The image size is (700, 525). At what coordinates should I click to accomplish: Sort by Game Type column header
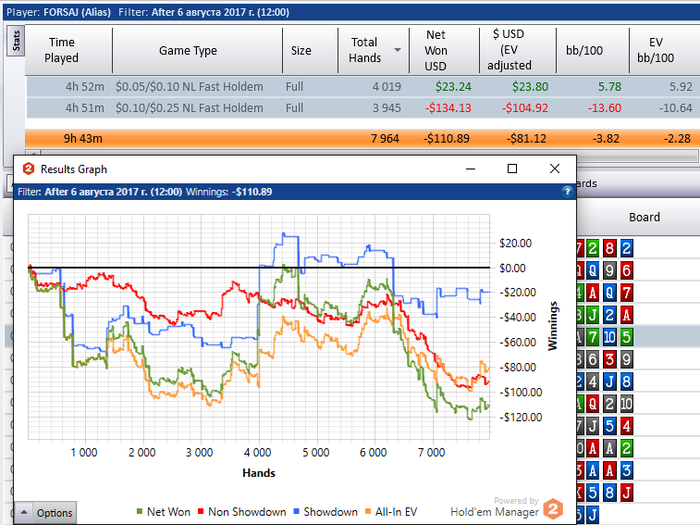(188, 50)
